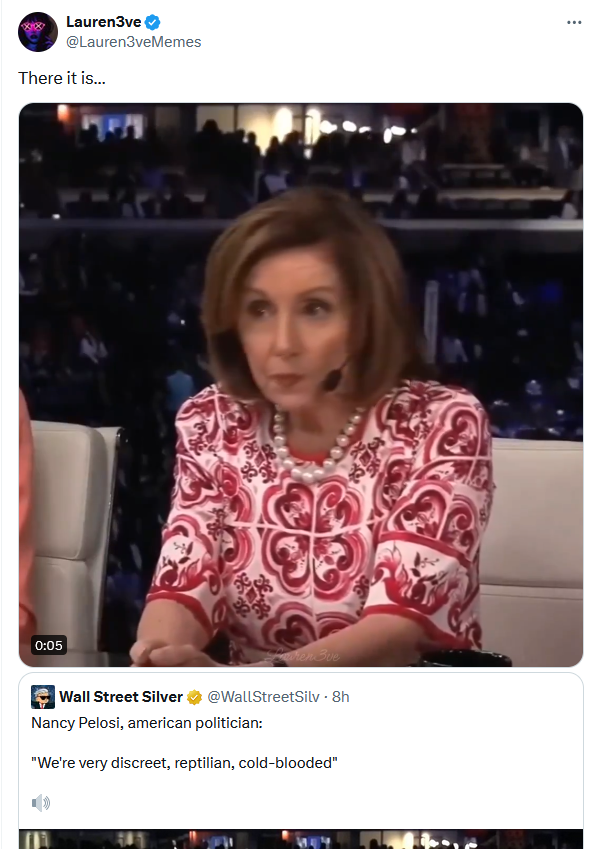Click the Wall Street Silver avatar icon
Viewport: 600px width, 849px height.
[43, 697]
